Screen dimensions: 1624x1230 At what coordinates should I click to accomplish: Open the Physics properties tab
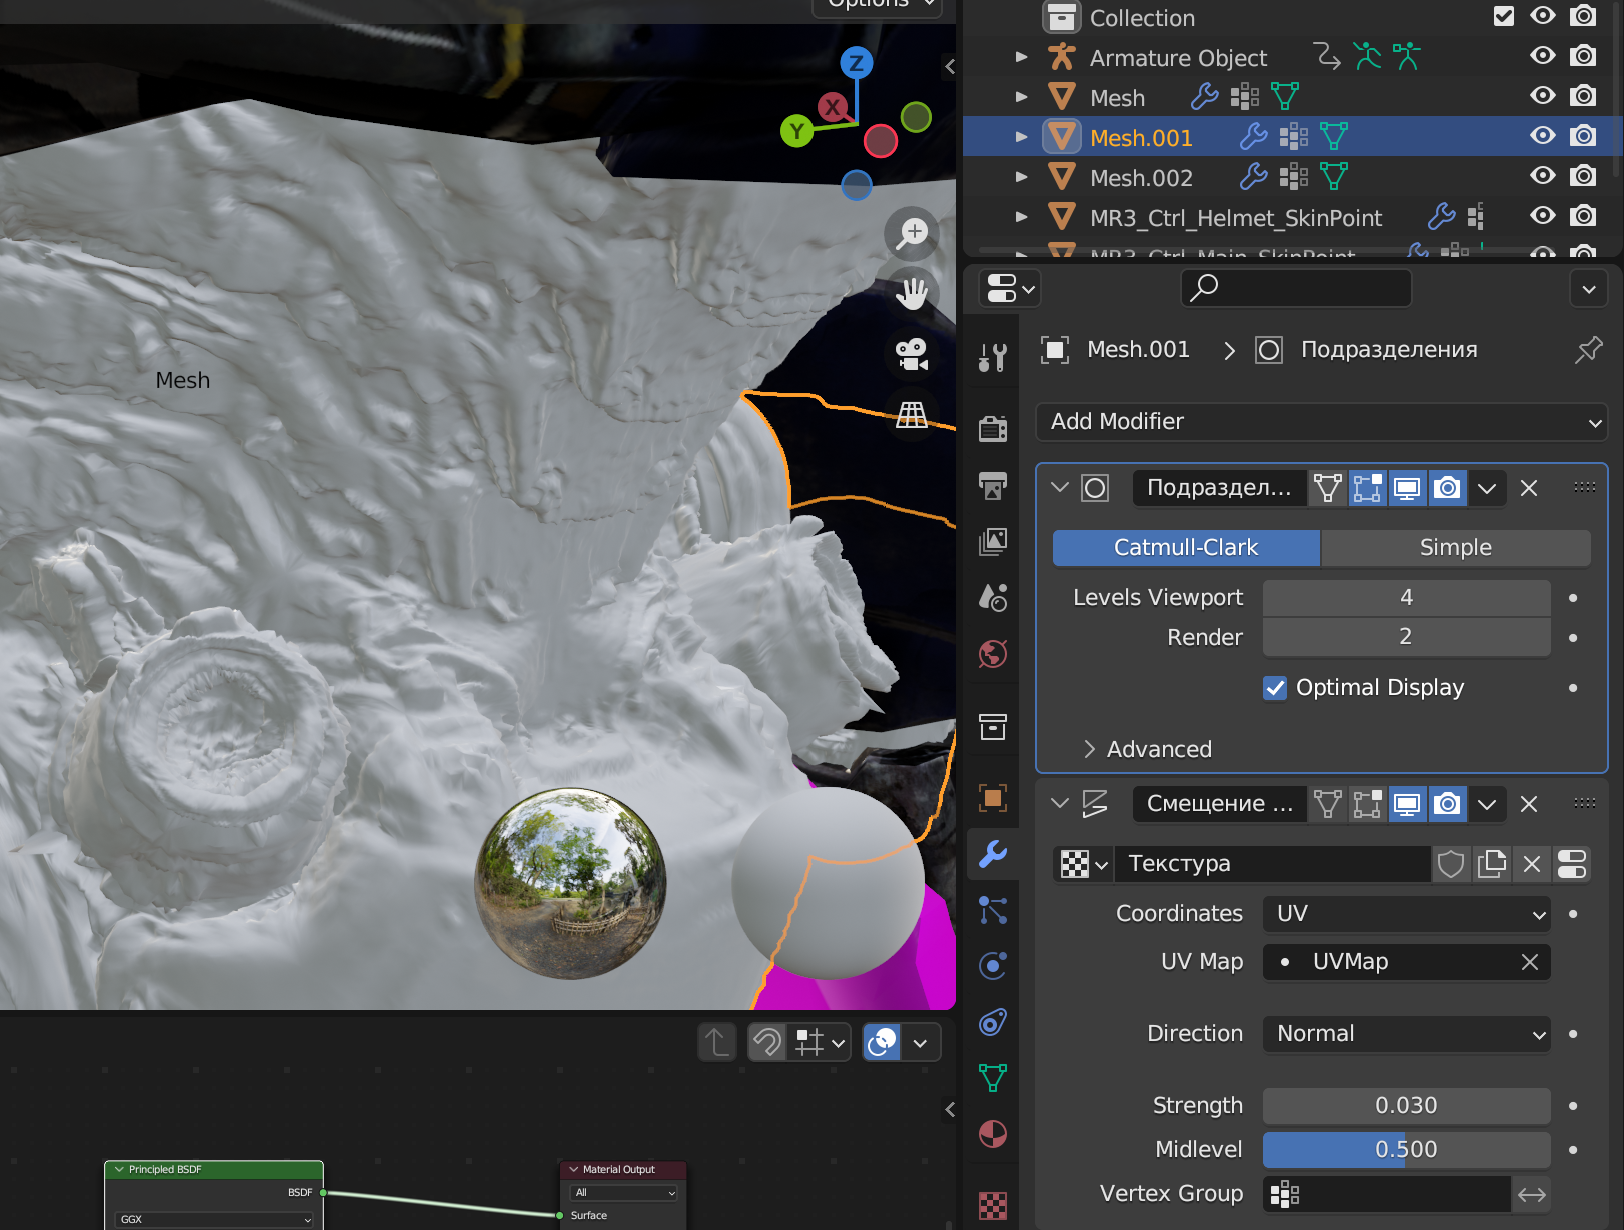pos(993,966)
